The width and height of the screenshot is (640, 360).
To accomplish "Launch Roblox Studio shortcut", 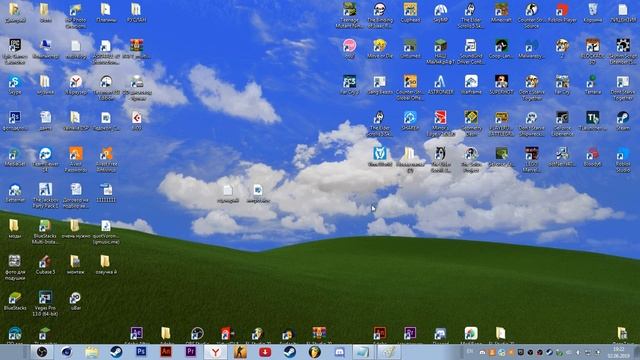I will 623,159.
